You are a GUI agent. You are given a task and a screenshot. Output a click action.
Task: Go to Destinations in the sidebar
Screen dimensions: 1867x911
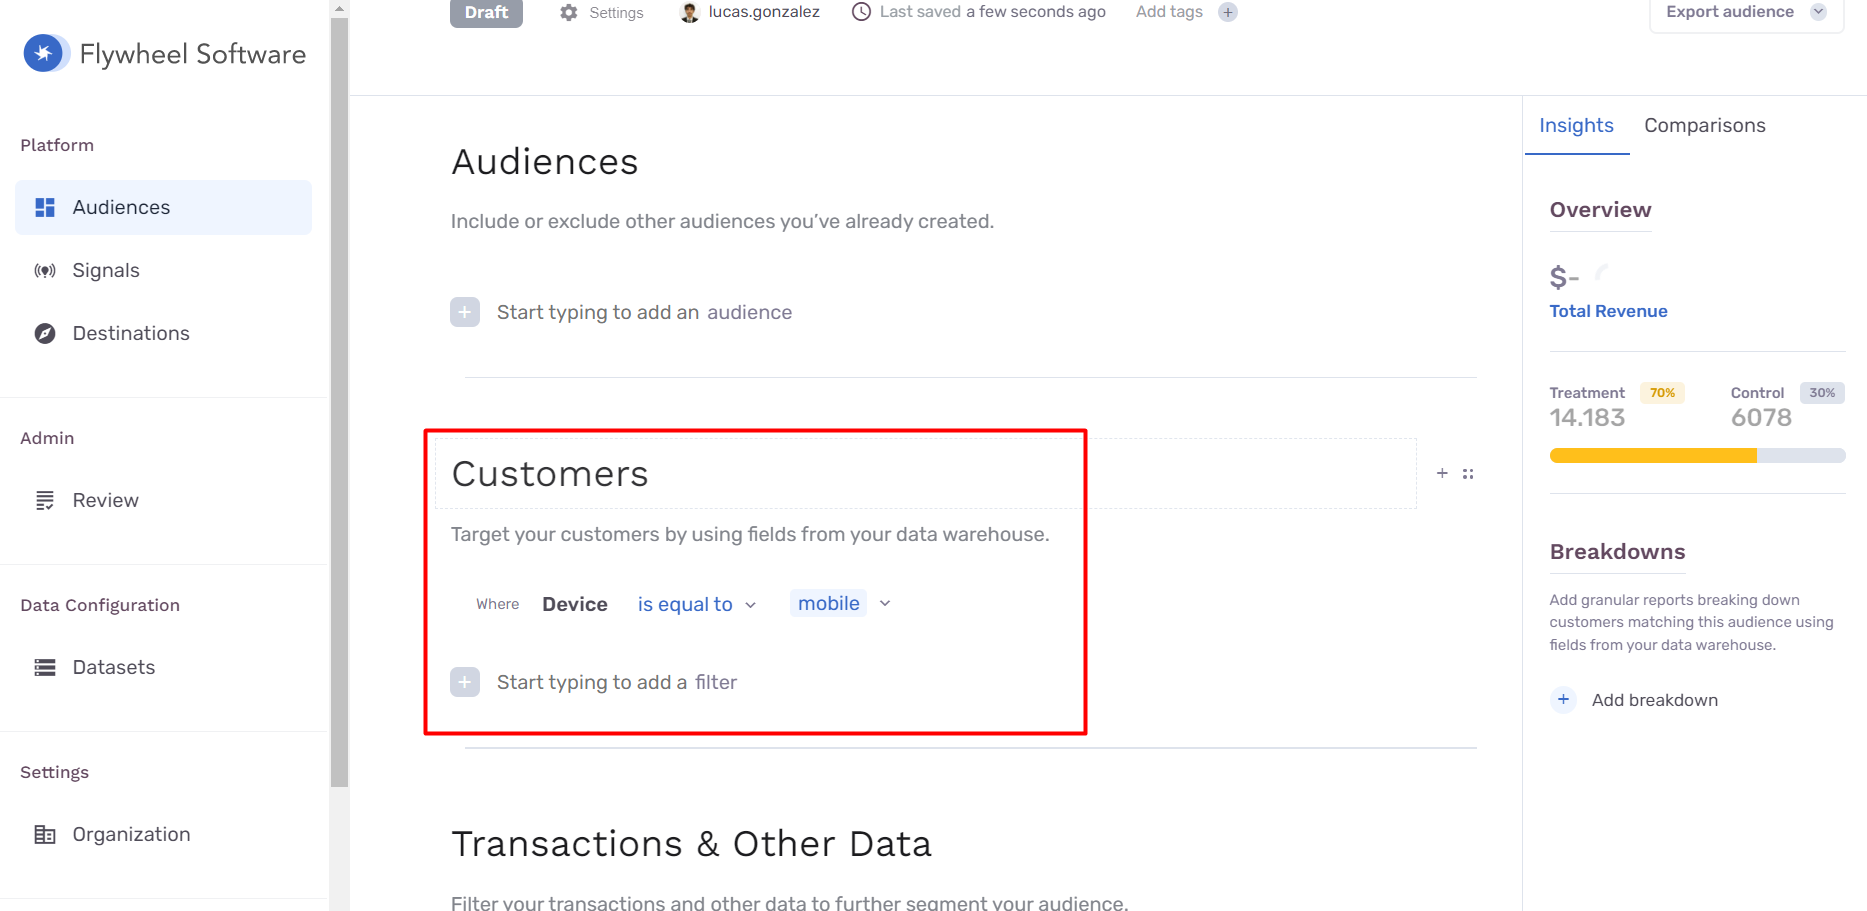(x=131, y=334)
